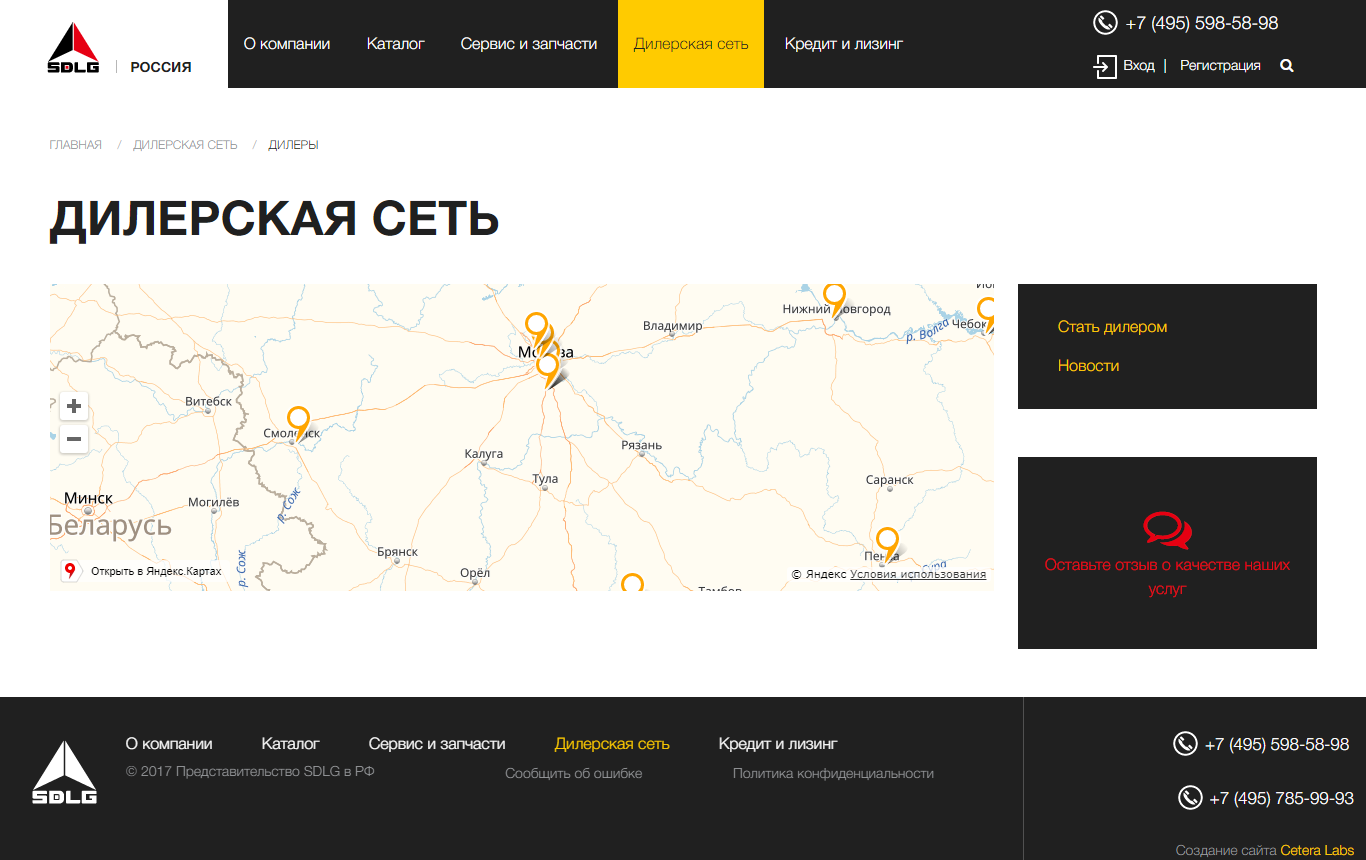
Task: Select the Smolensk dealer map pin
Action: tap(298, 420)
